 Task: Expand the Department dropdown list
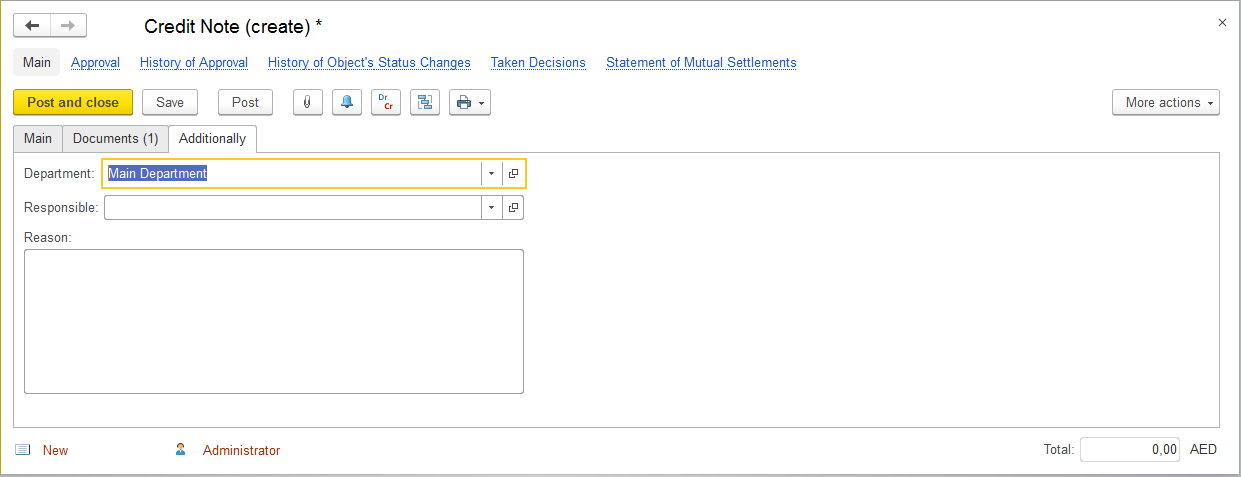tap(491, 174)
